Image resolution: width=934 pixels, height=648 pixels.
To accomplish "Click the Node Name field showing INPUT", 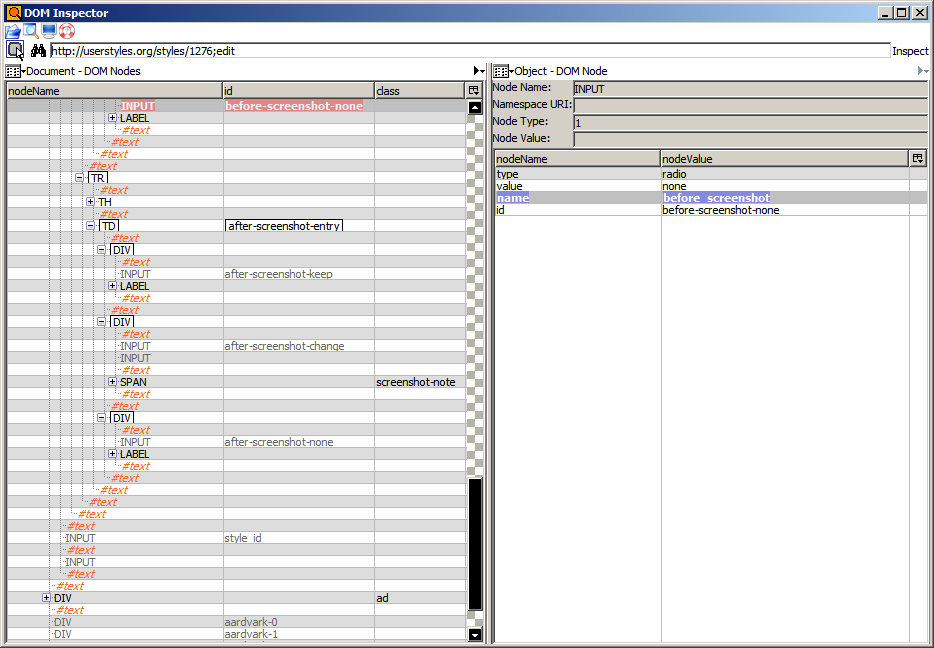I will [750, 89].
